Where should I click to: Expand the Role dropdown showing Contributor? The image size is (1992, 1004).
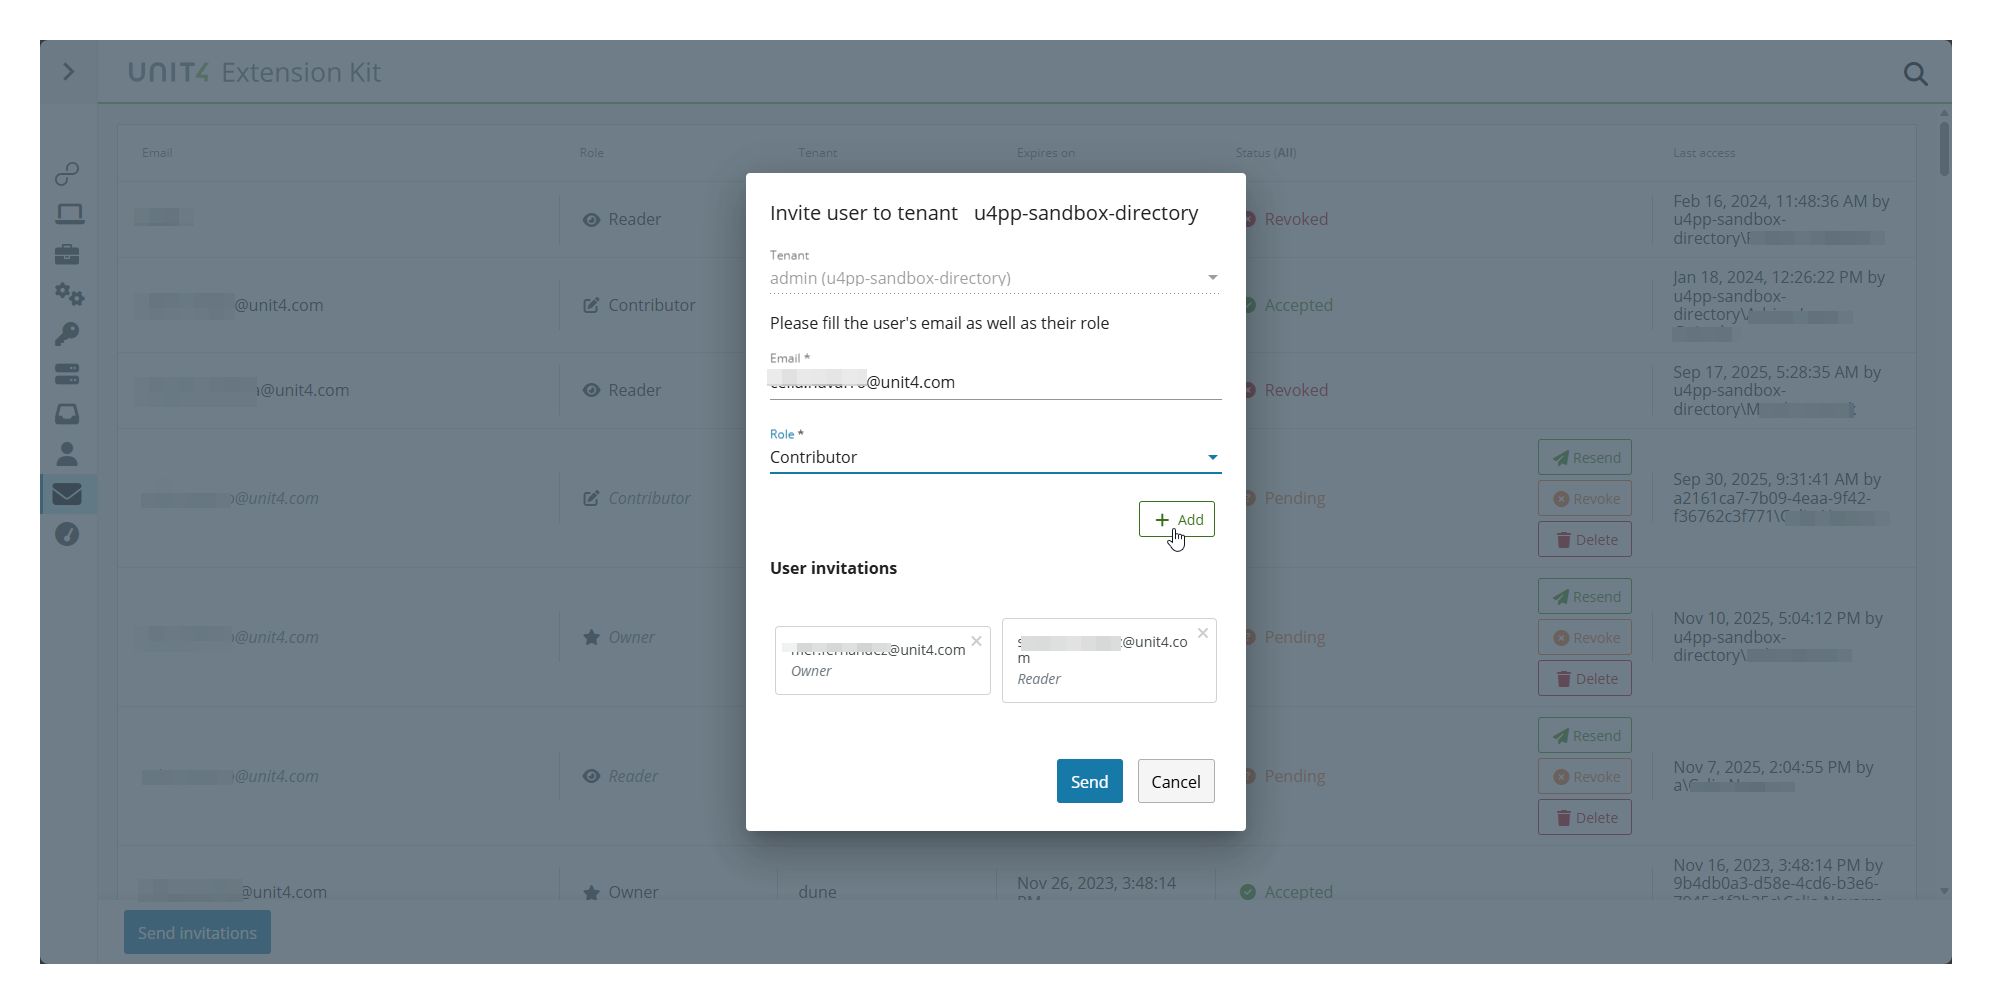tap(1211, 457)
